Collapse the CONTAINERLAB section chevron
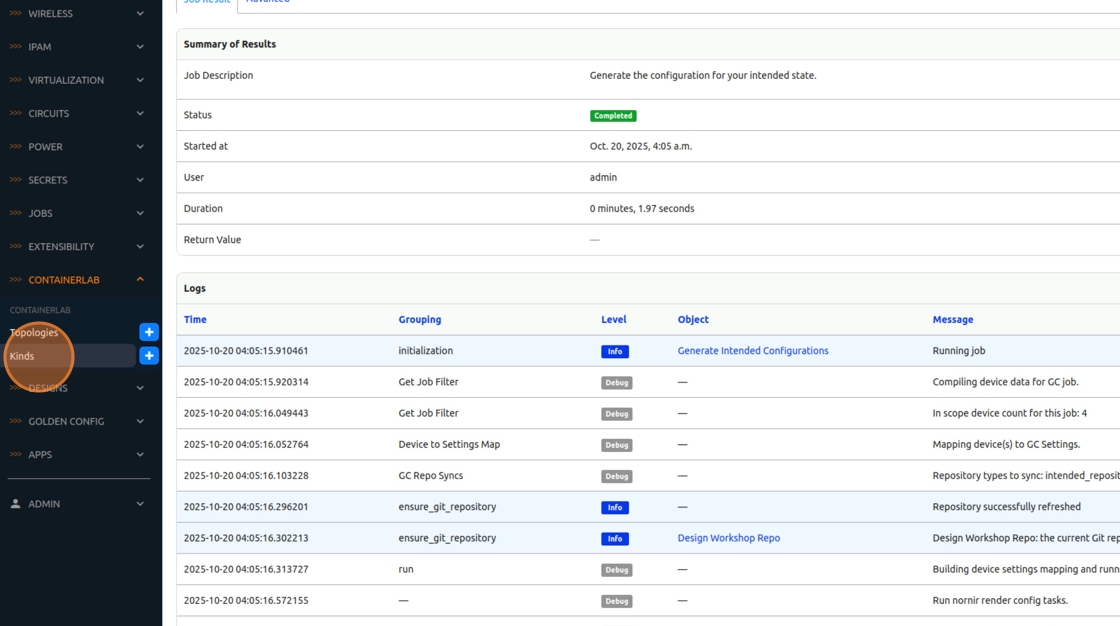Viewport: 1120px width, 626px height. pyautogui.click(x=140, y=280)
